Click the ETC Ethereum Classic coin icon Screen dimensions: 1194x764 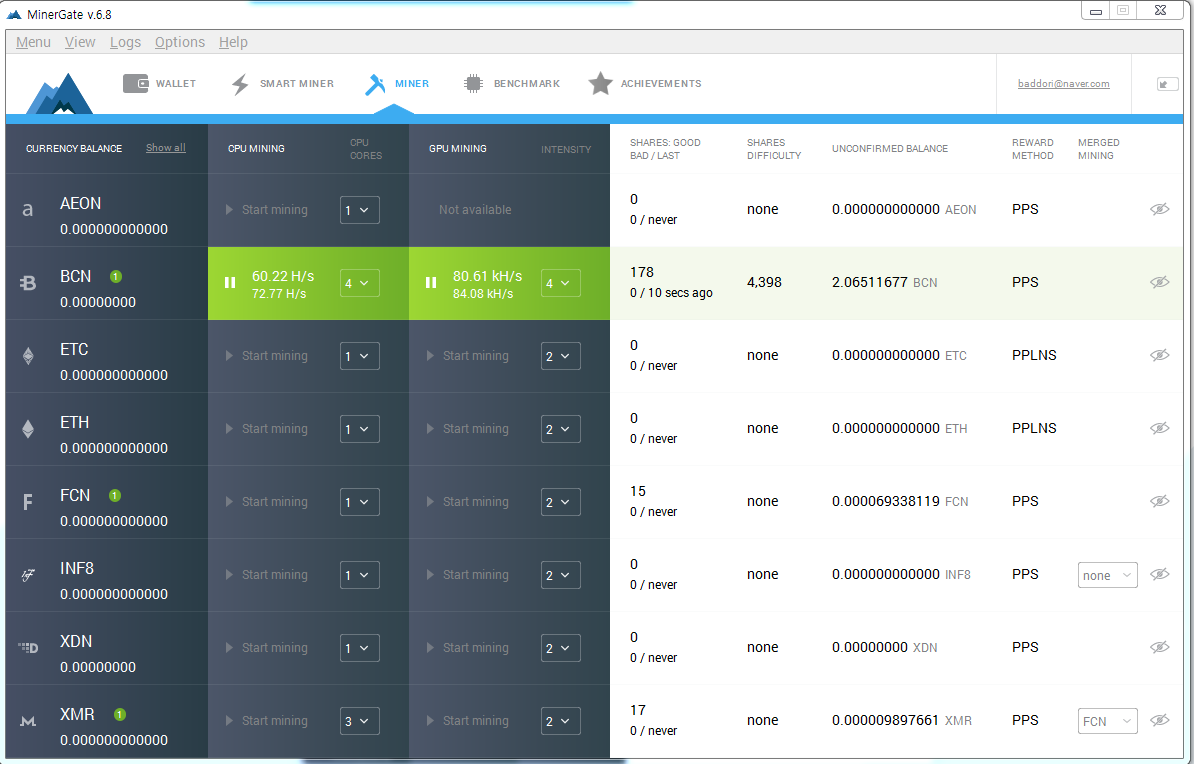tap(28, 356)
